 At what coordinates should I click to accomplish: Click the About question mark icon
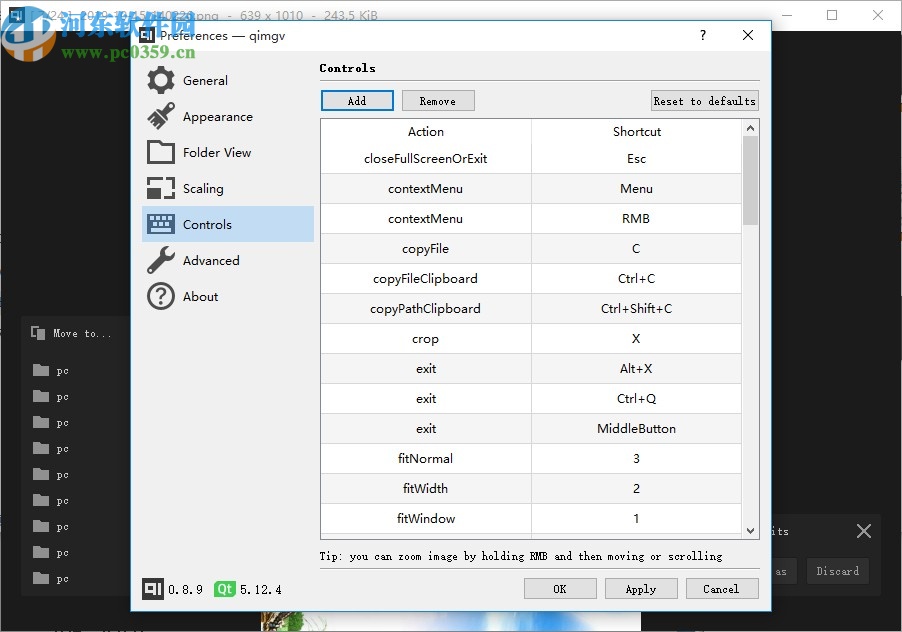coord(160,296)
